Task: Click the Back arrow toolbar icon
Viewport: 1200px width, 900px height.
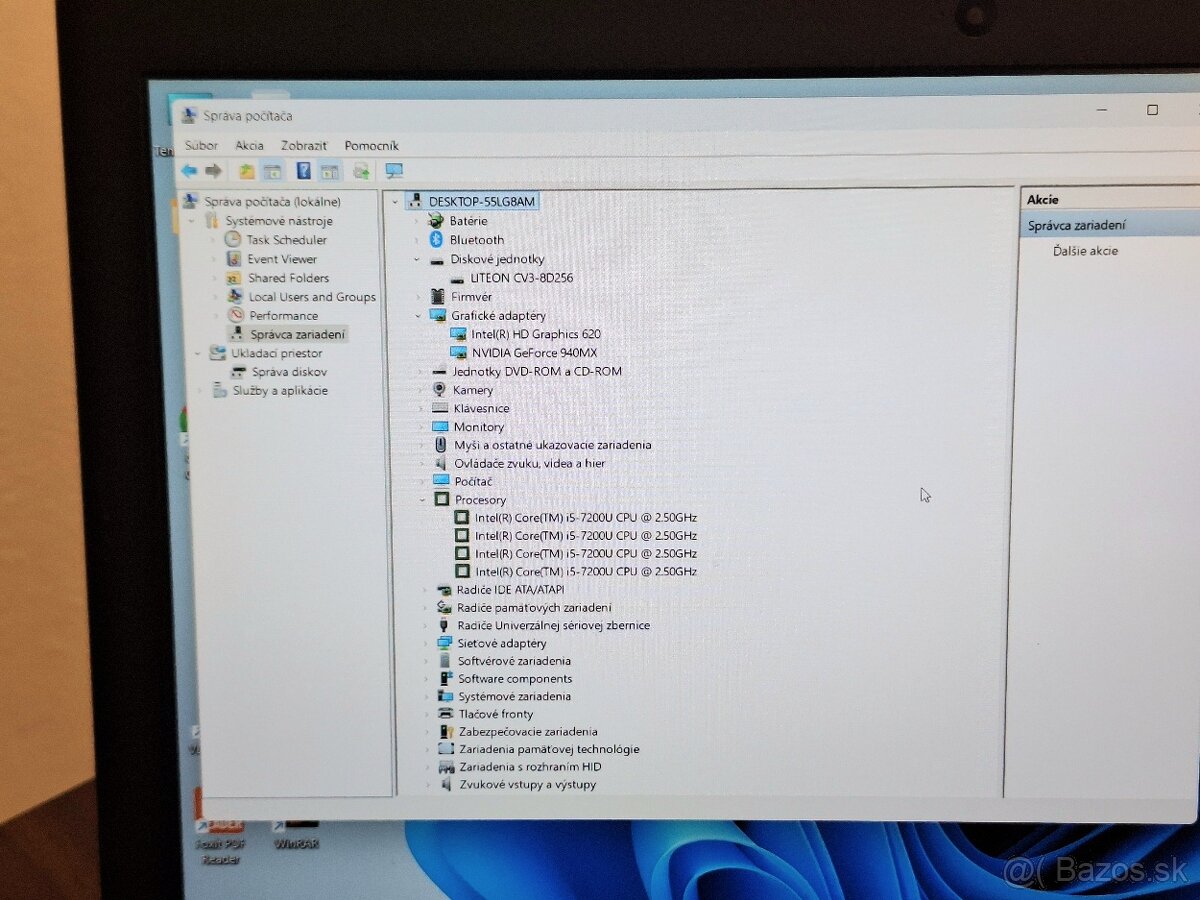Action: coord(189,171)
